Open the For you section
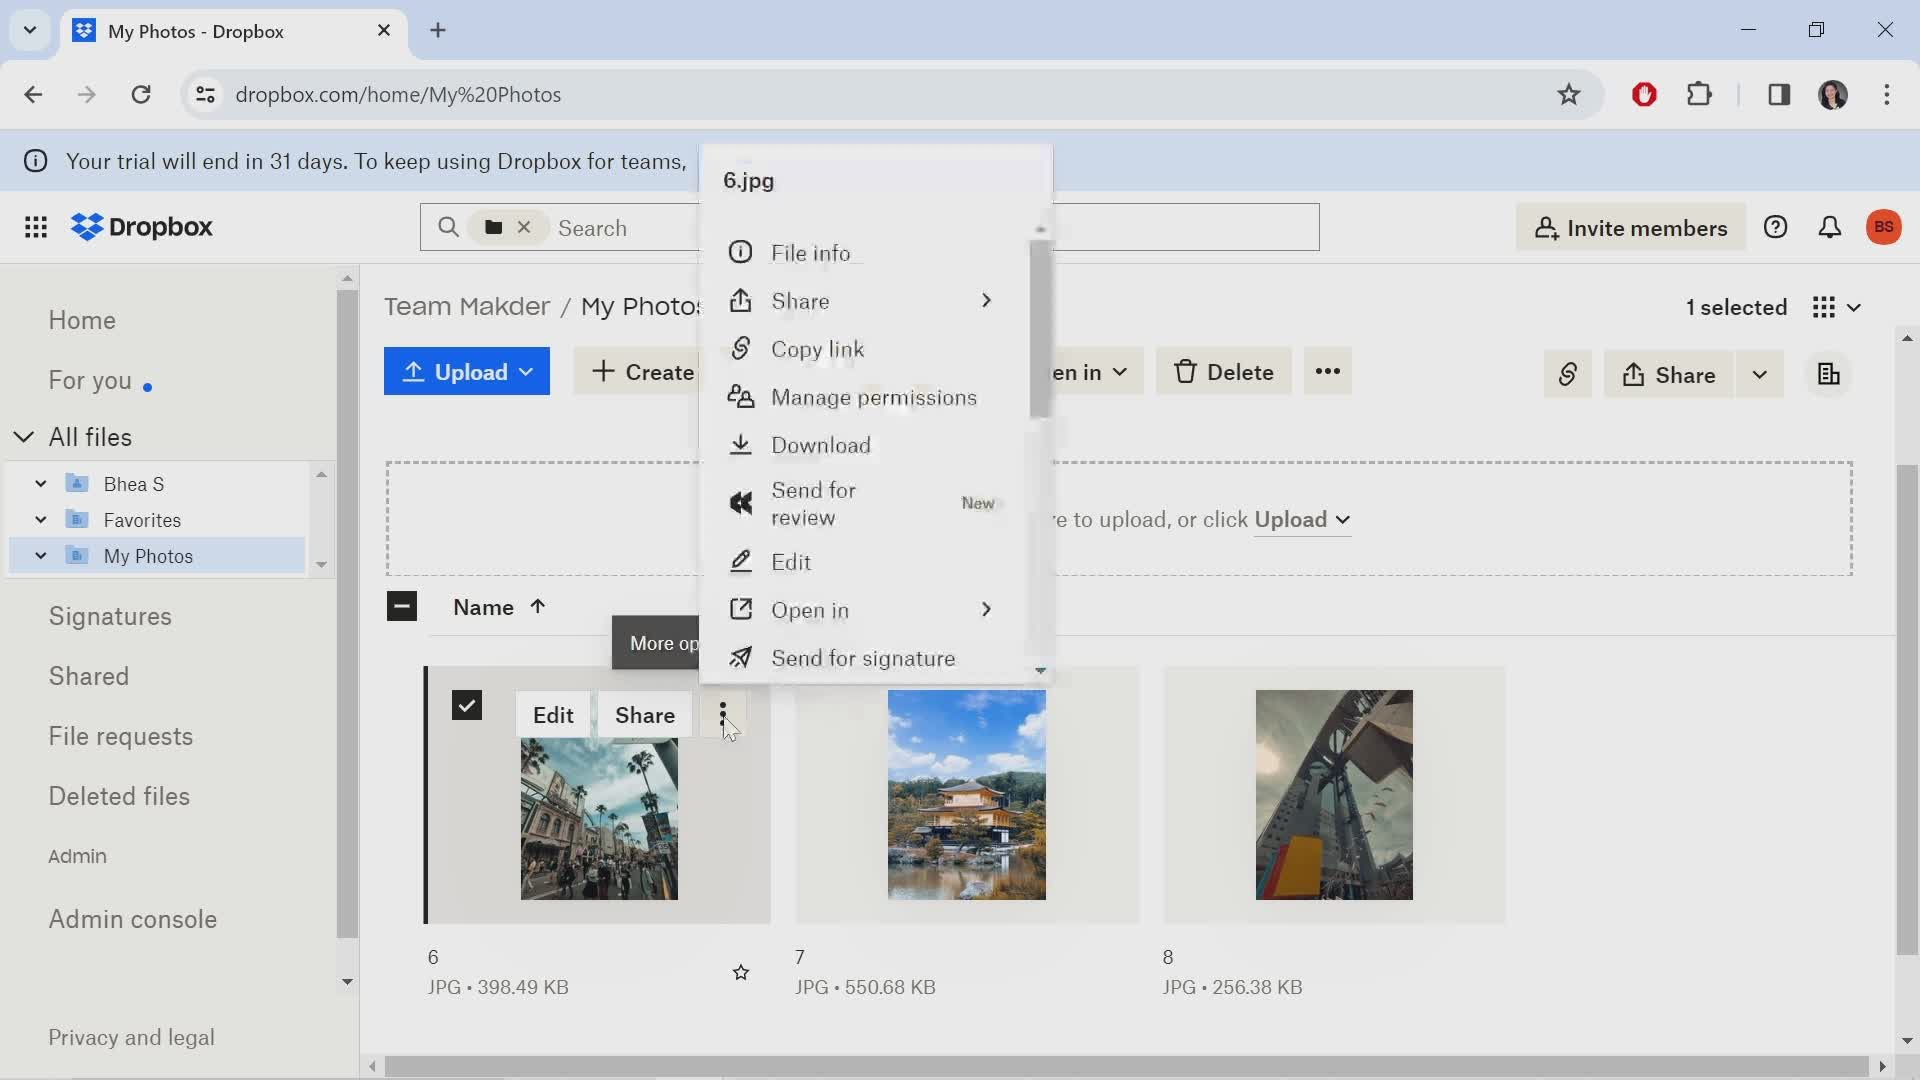This screenshot has width=1920, height=1080. [90, 381]
